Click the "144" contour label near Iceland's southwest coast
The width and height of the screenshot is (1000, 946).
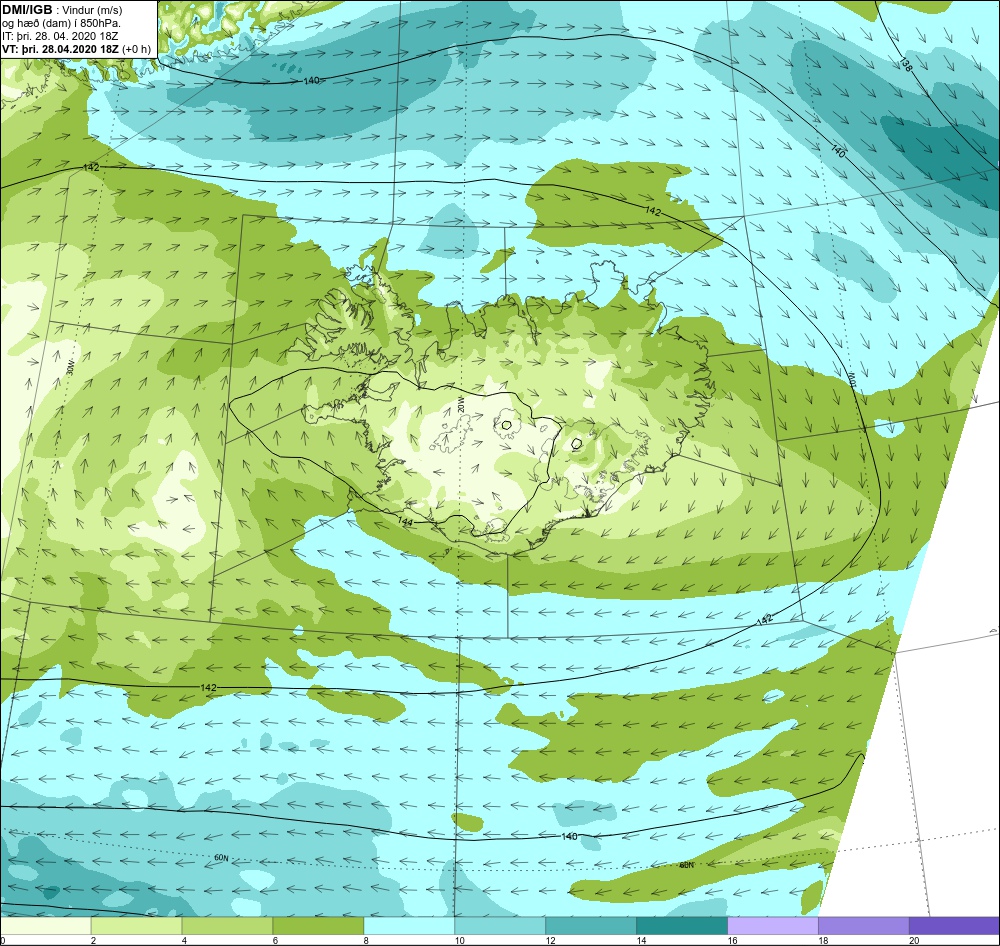click(x=405, y=521)
